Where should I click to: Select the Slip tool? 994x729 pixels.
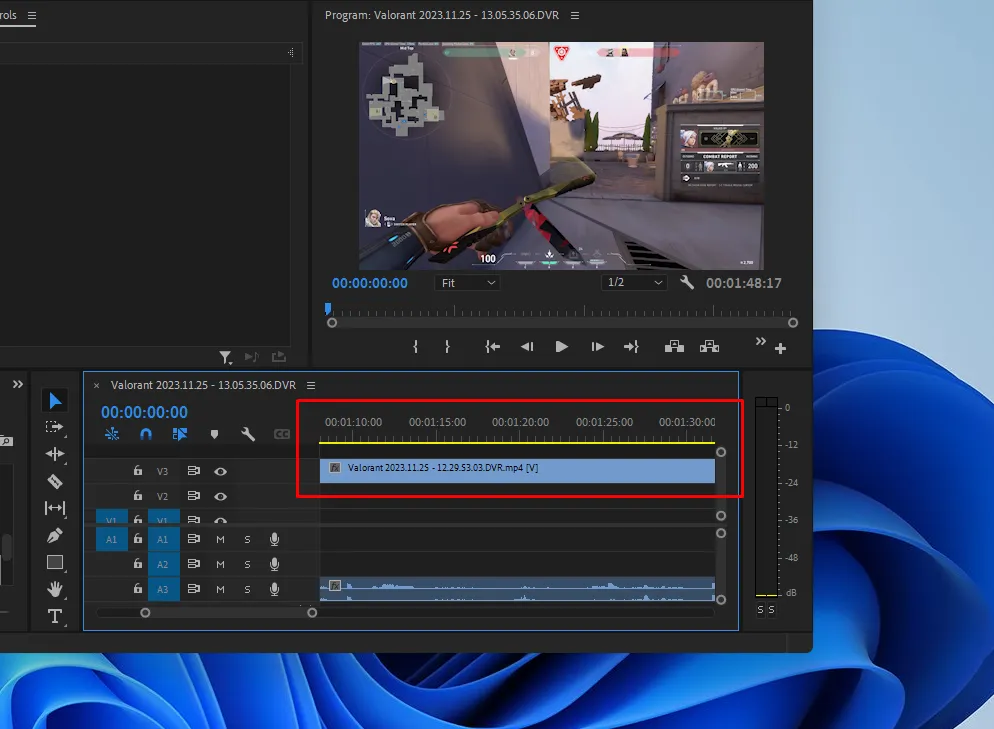(55, 508)
